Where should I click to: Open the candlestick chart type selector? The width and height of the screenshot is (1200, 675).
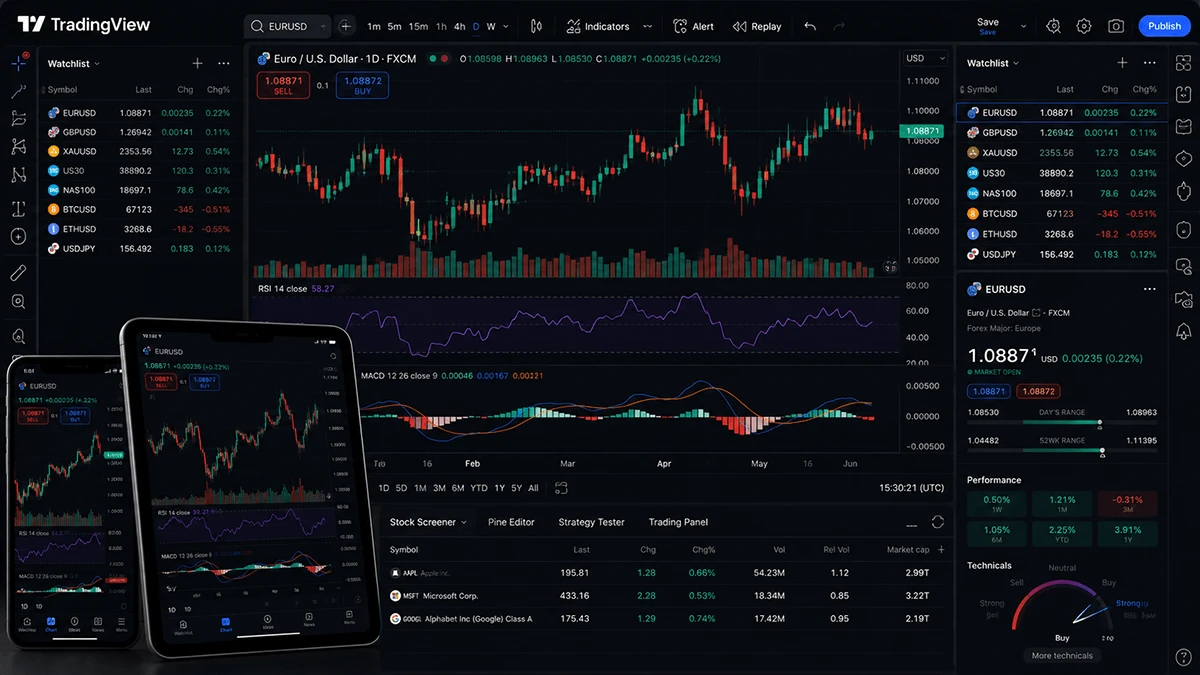click(x=536, y=26)
